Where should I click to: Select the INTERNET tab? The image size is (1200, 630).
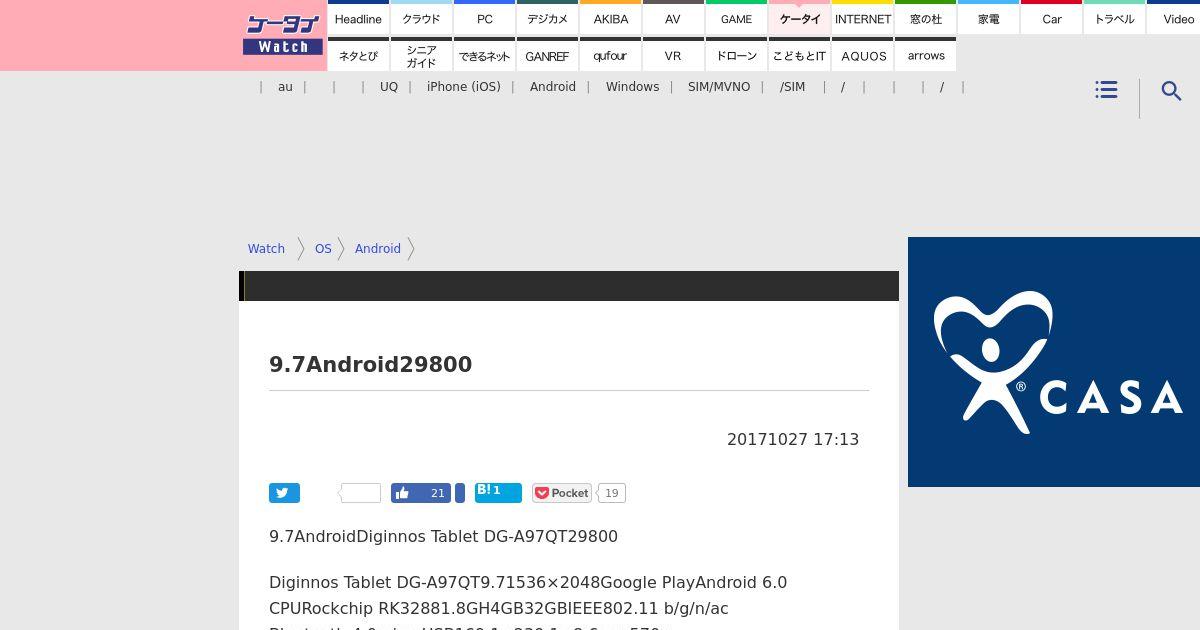pos(862,19)
